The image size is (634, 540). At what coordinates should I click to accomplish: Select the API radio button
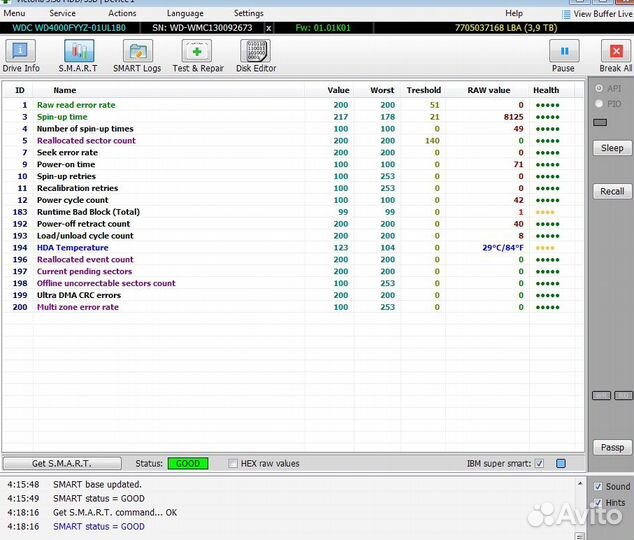click(599, 89)
